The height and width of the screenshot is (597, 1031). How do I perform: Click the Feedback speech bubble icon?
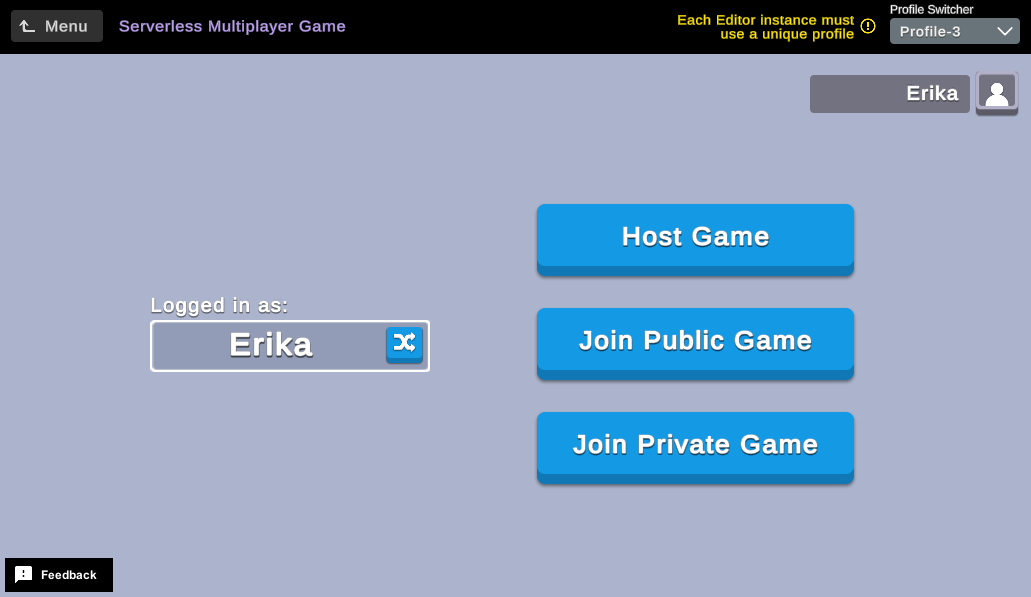pos(24,575)
